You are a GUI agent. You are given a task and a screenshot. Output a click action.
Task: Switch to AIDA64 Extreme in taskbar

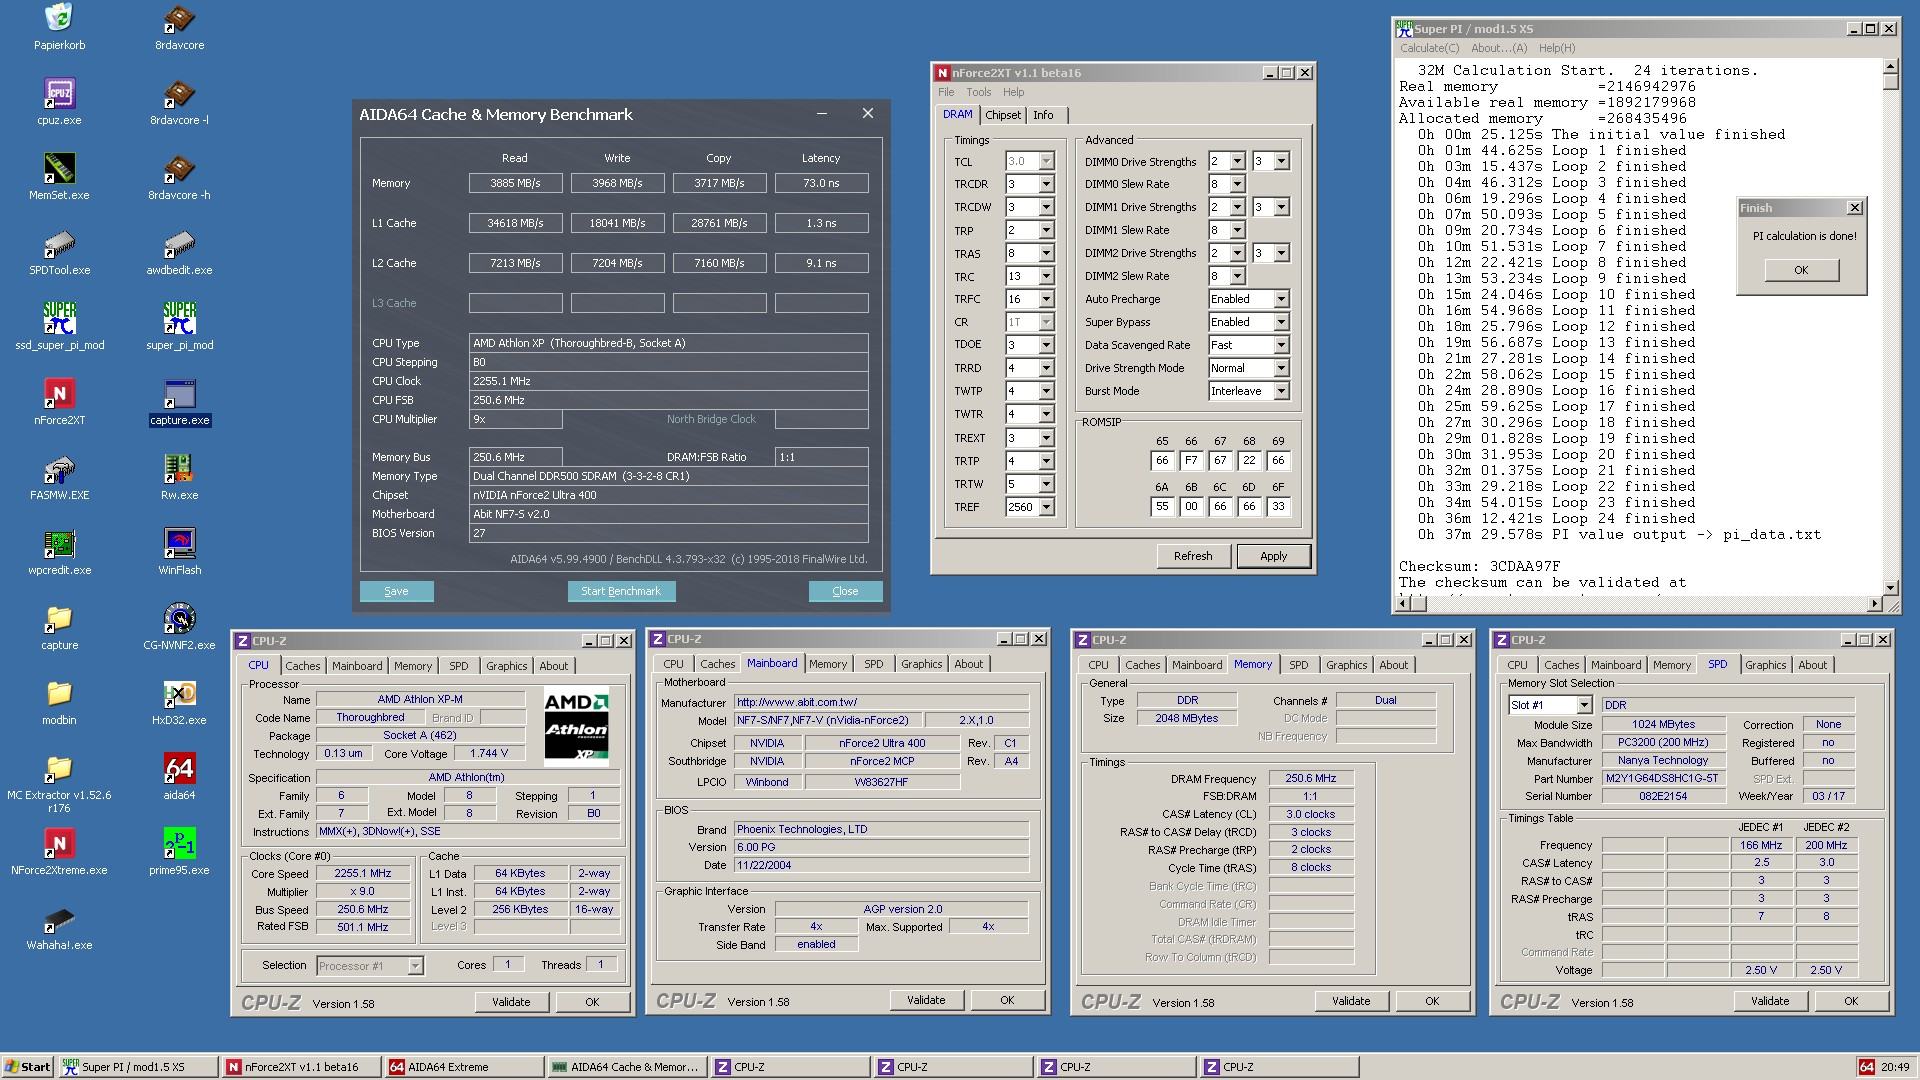pos(464,1067)
